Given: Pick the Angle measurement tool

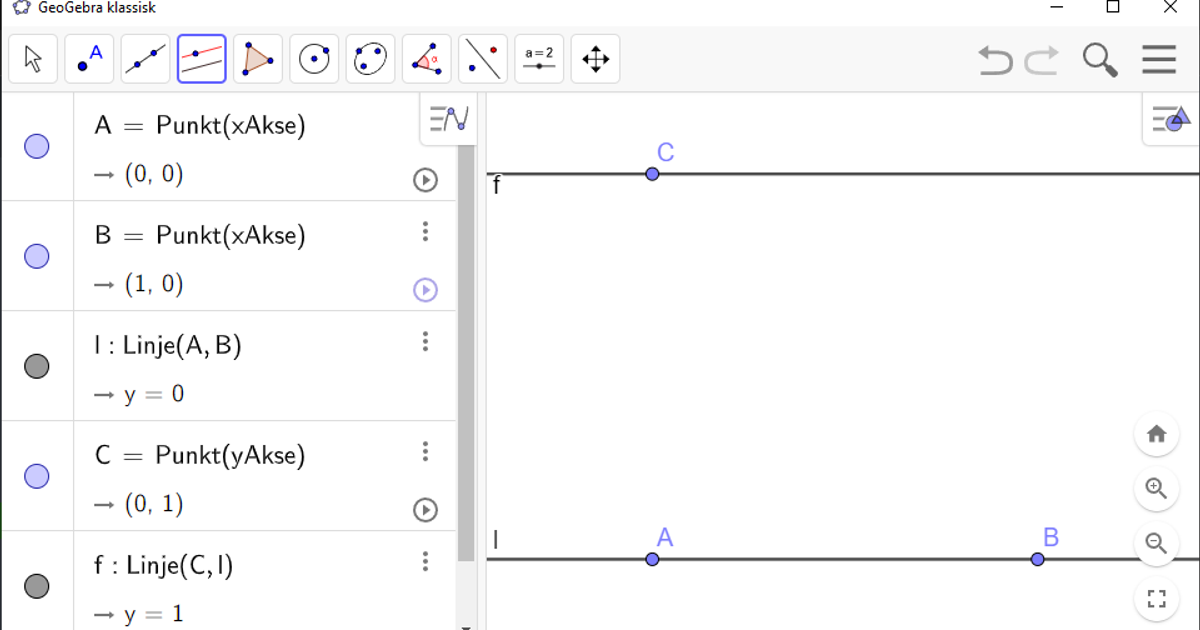Looking at the screenshot, I should pyautogui.click(x=426, y=59).
